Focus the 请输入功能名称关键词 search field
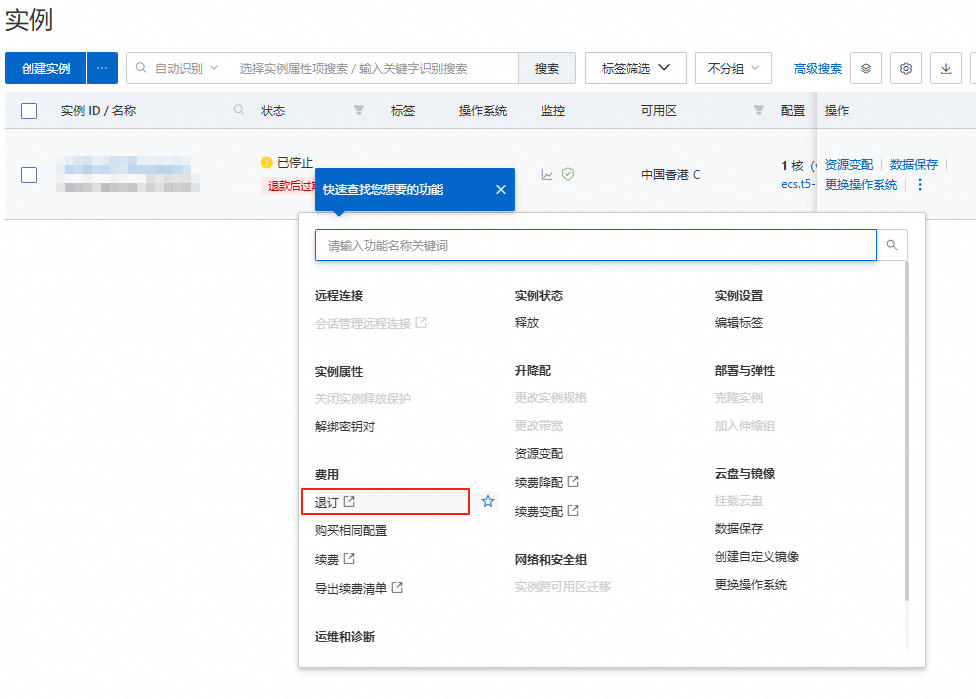Image resolution: width=976 pixels, height=699 pixels. coord(596,245)
